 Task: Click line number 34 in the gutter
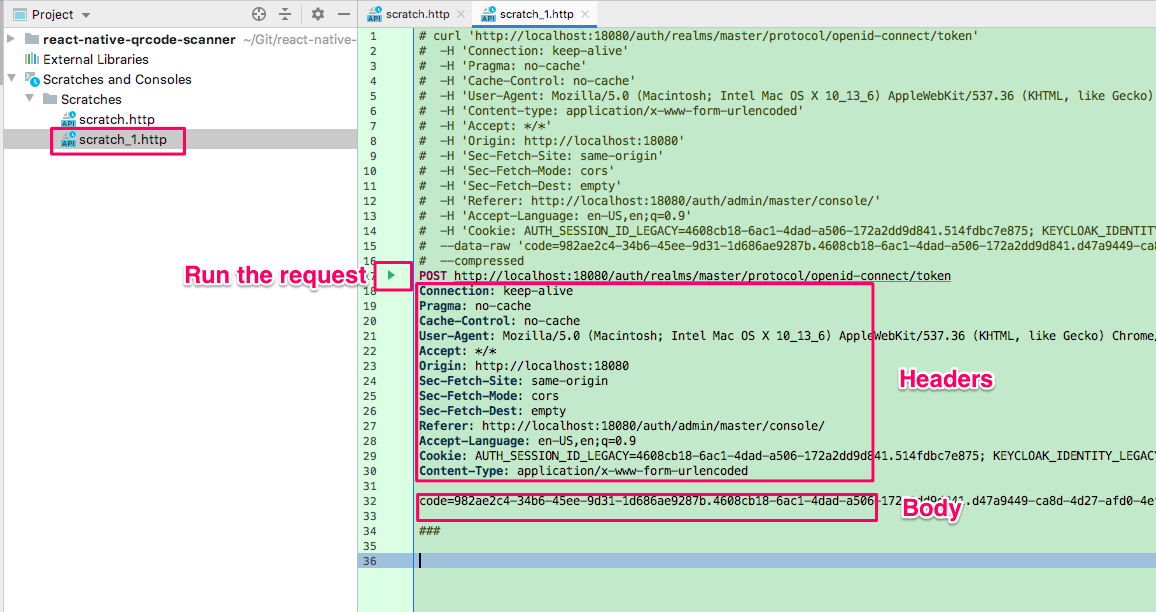[x=369, y=531]
